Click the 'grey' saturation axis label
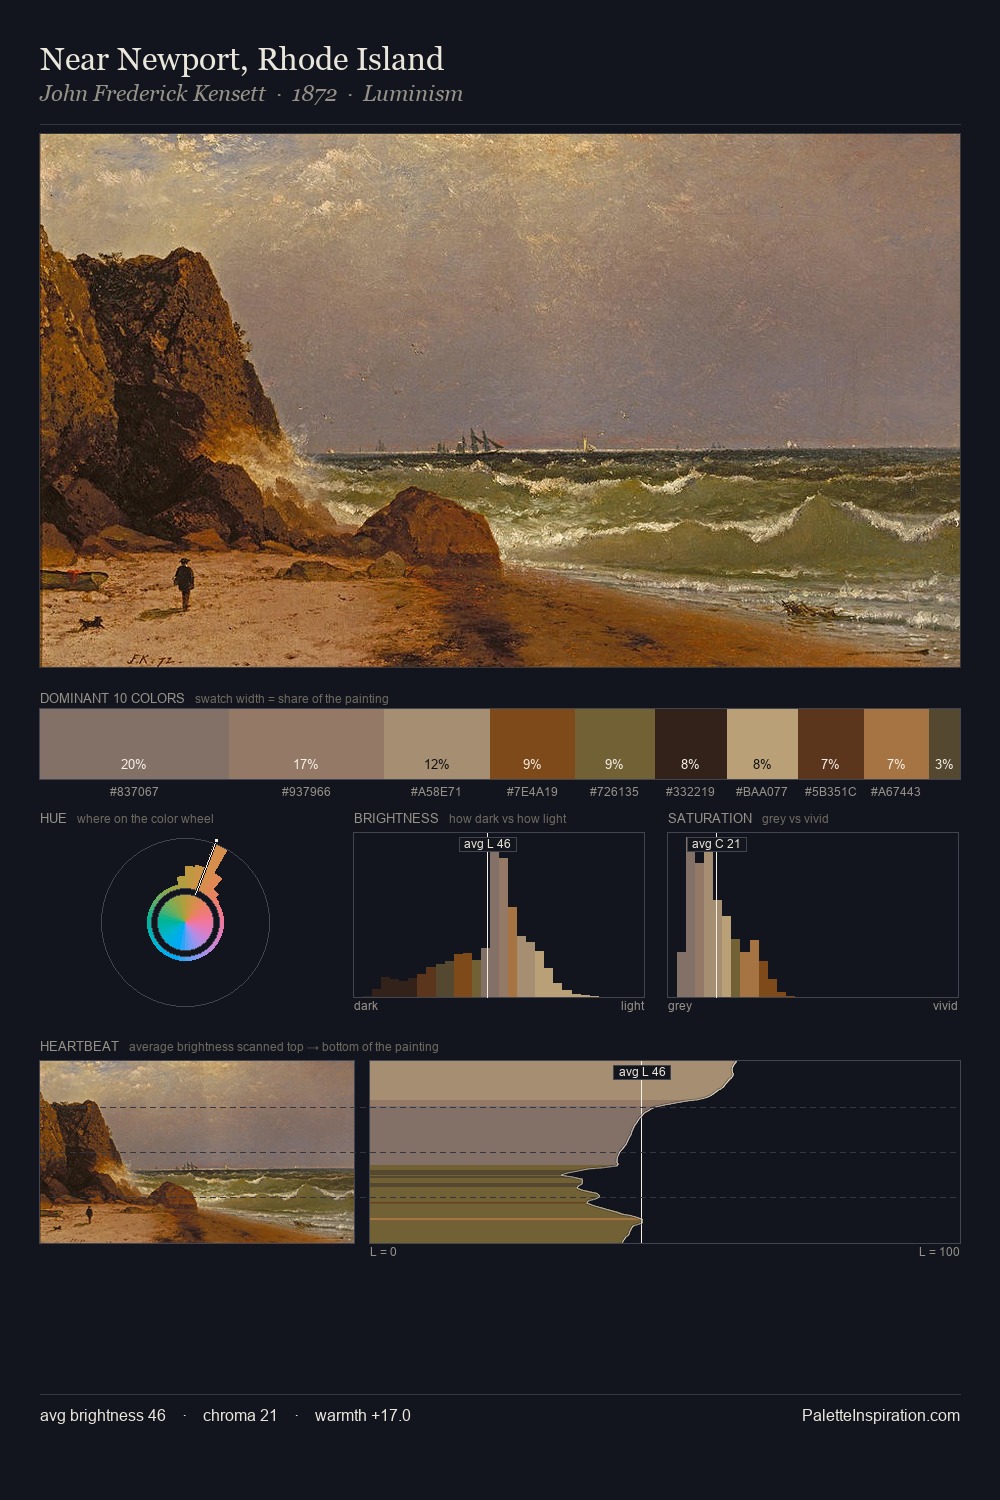 pyautogui.click(x=680, y=1006)
